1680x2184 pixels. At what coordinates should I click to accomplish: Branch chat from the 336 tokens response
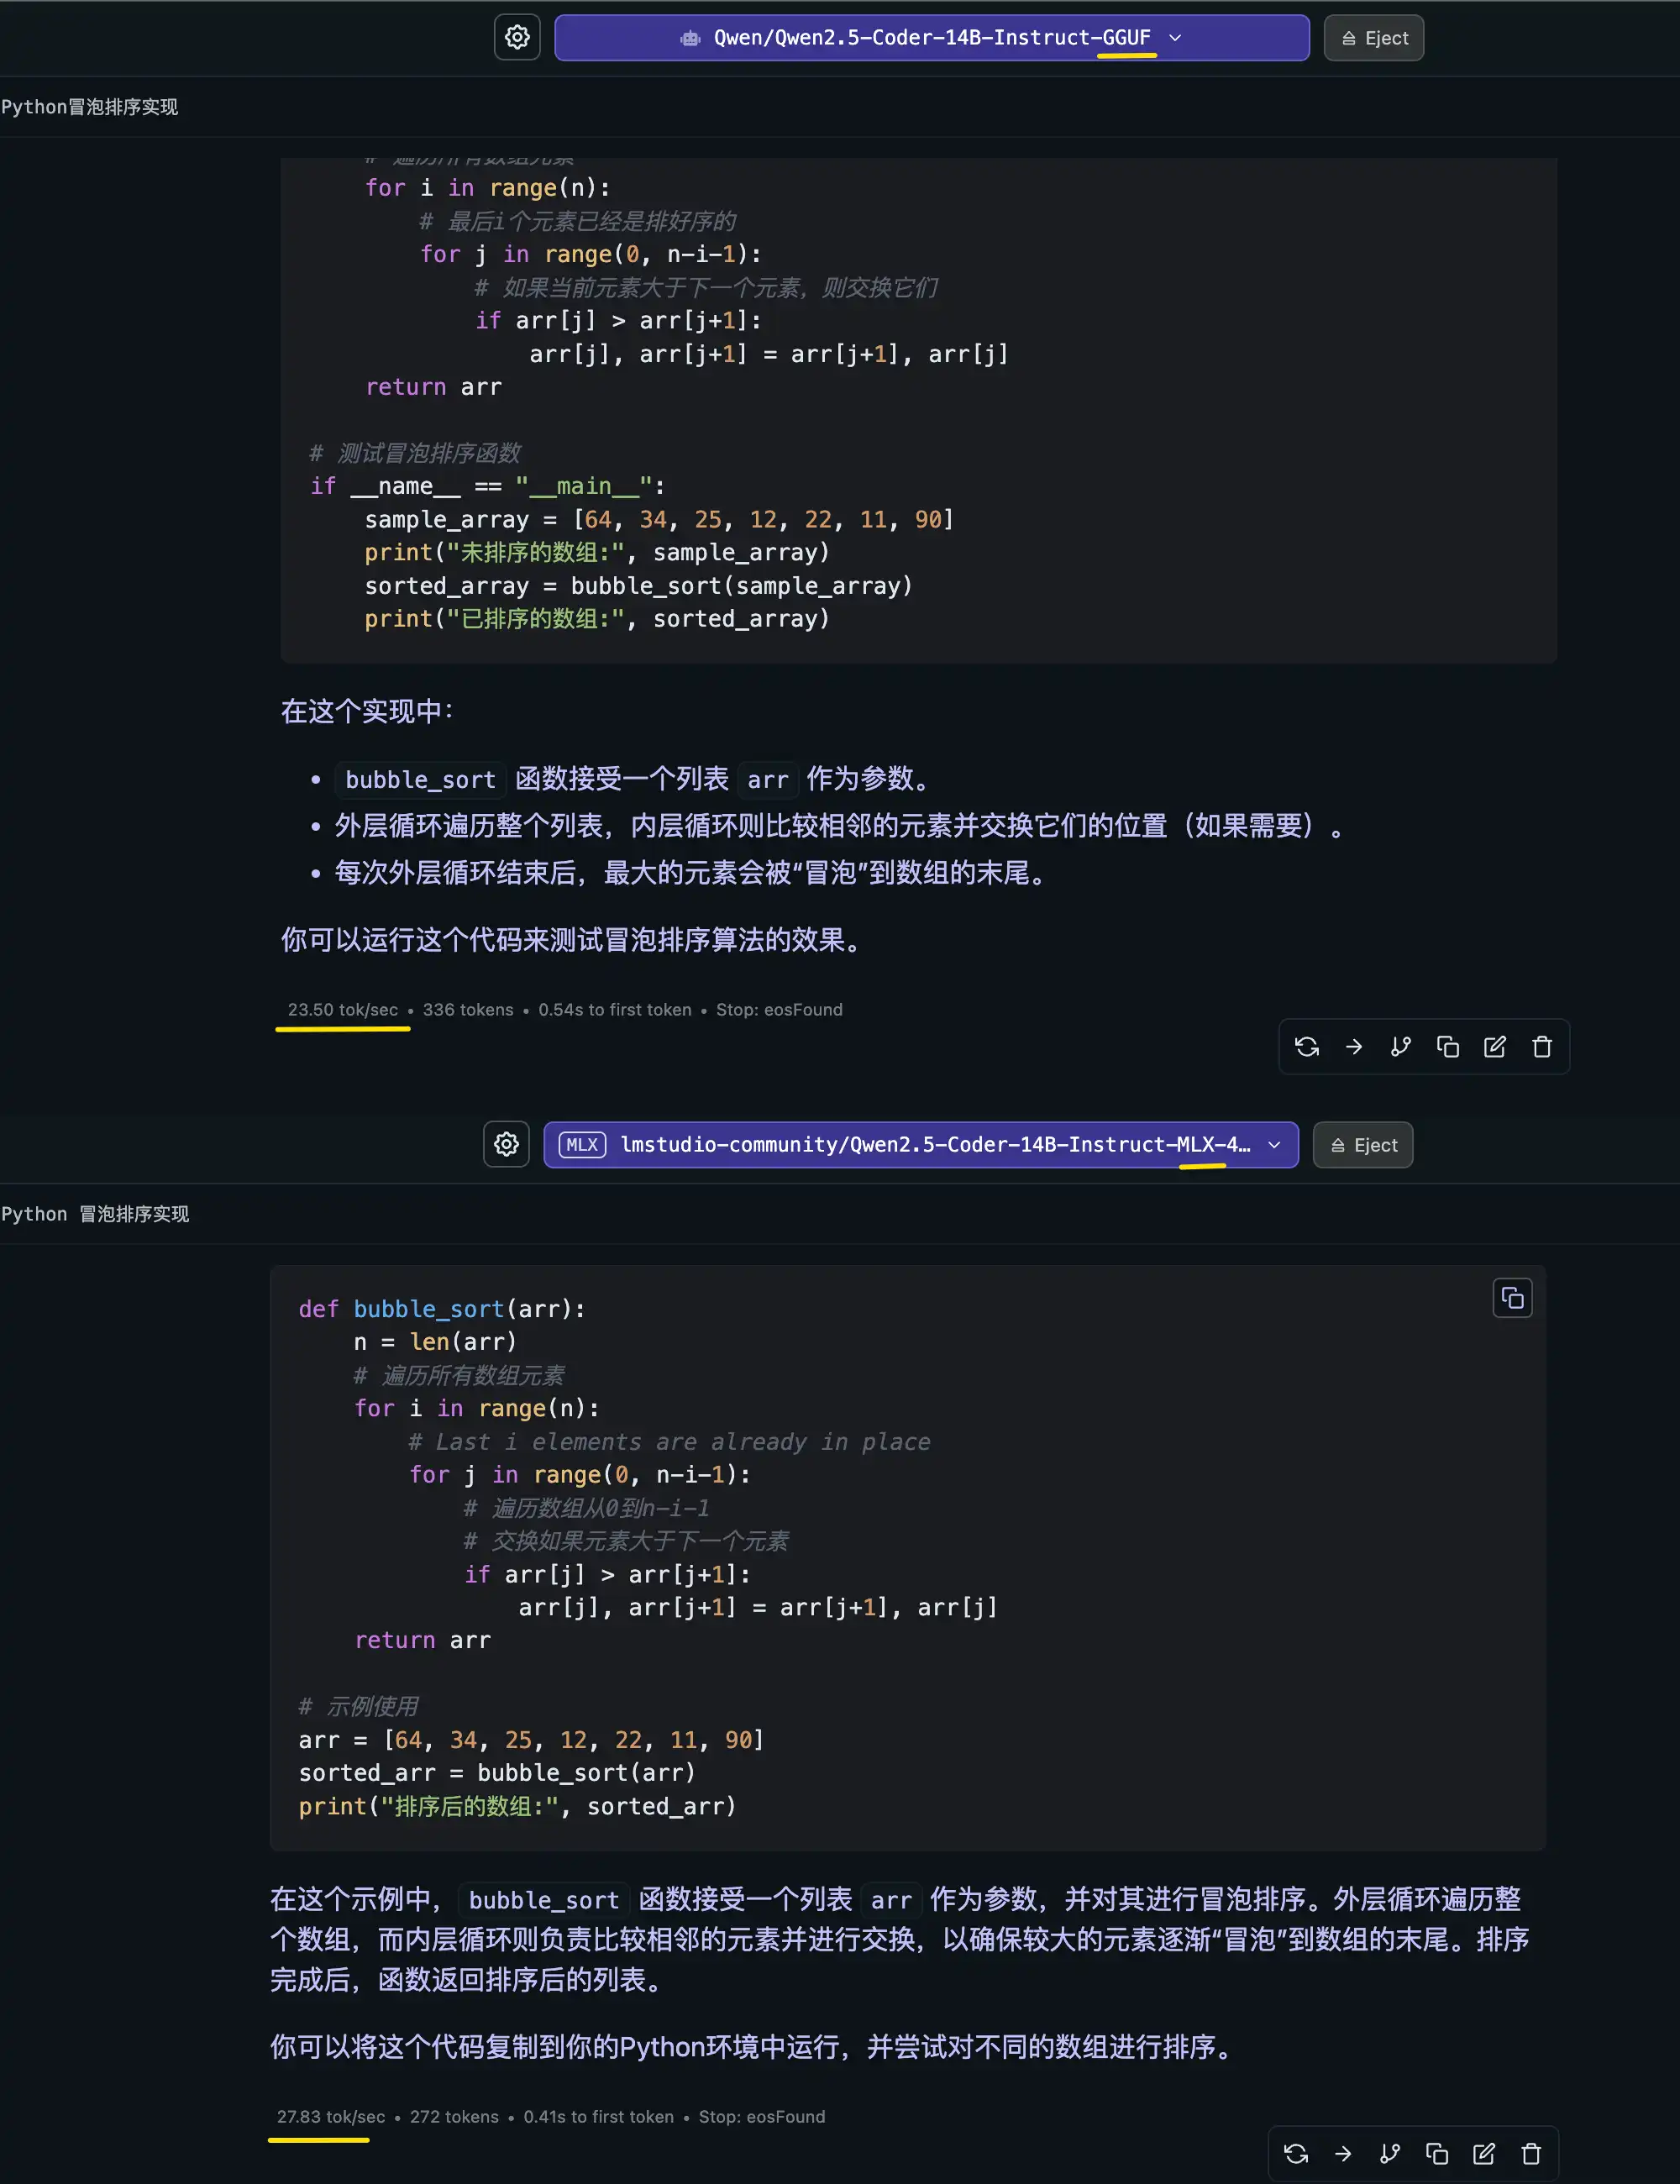coord(1400,1046)
